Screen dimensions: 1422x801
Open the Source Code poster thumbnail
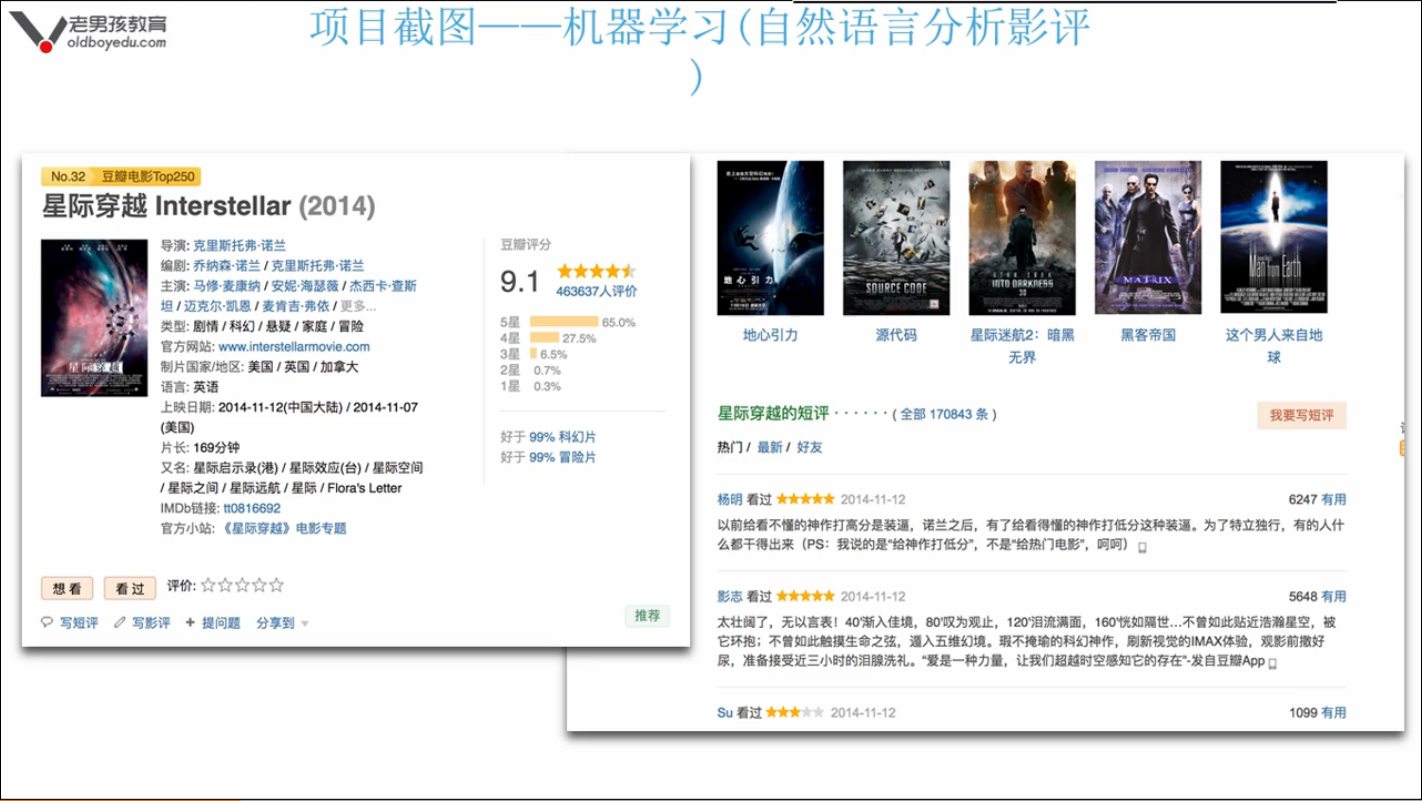[x=896, y=238]
